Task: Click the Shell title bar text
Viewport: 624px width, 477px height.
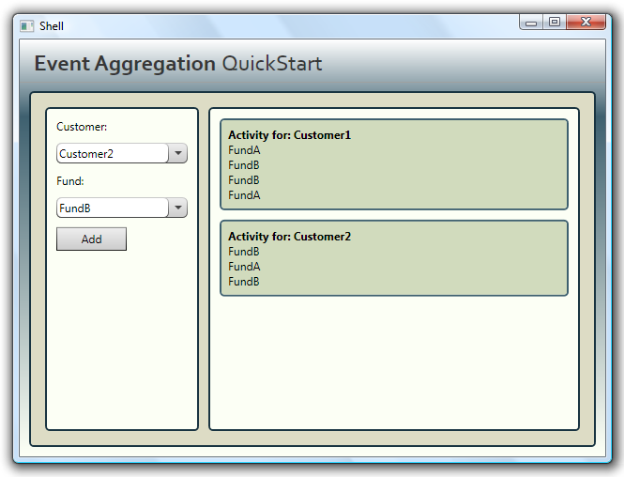Action: [51, 26]
